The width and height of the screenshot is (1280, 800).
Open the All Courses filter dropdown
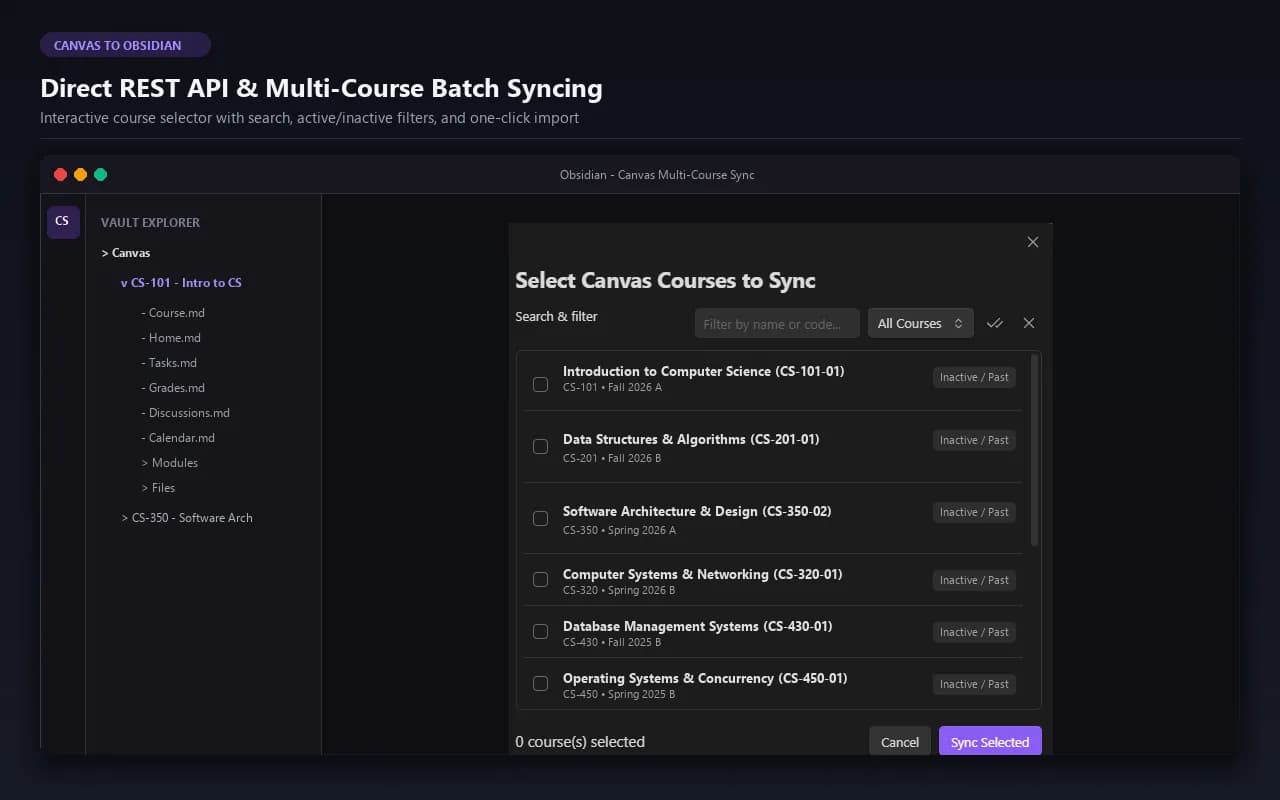point(920,323)
